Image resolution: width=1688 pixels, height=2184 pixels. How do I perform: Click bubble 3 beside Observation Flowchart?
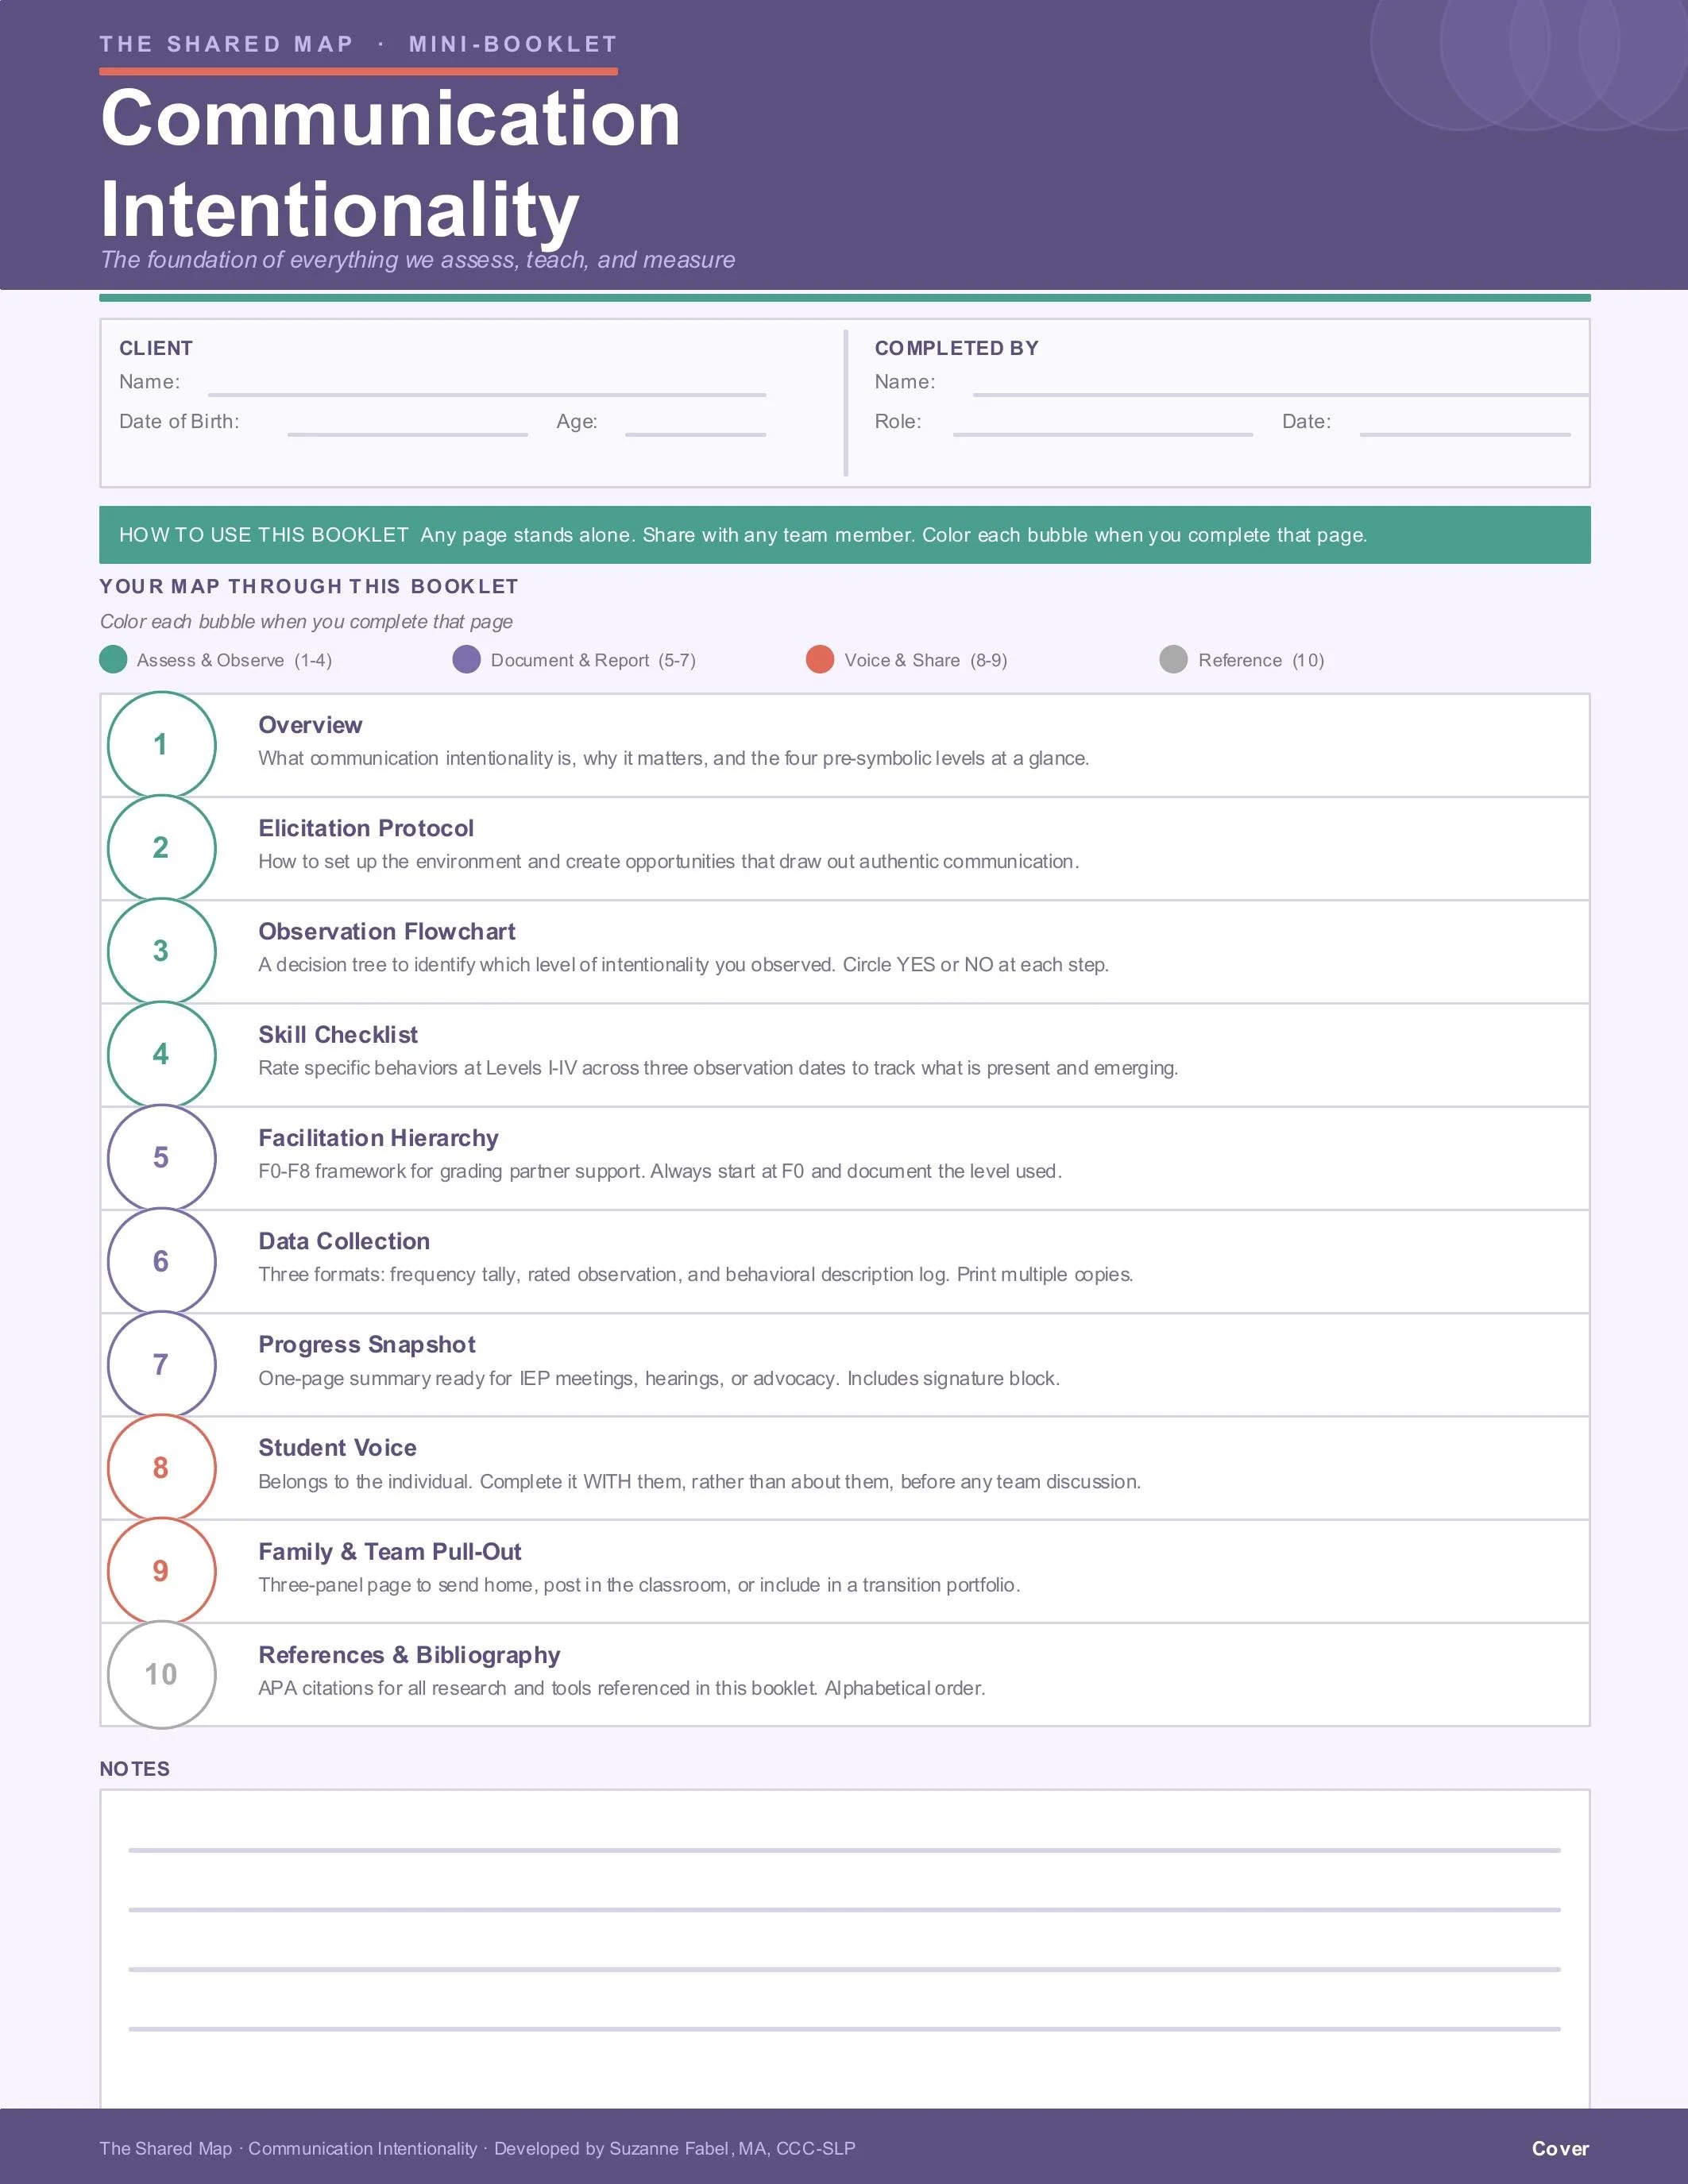point(161,951)
